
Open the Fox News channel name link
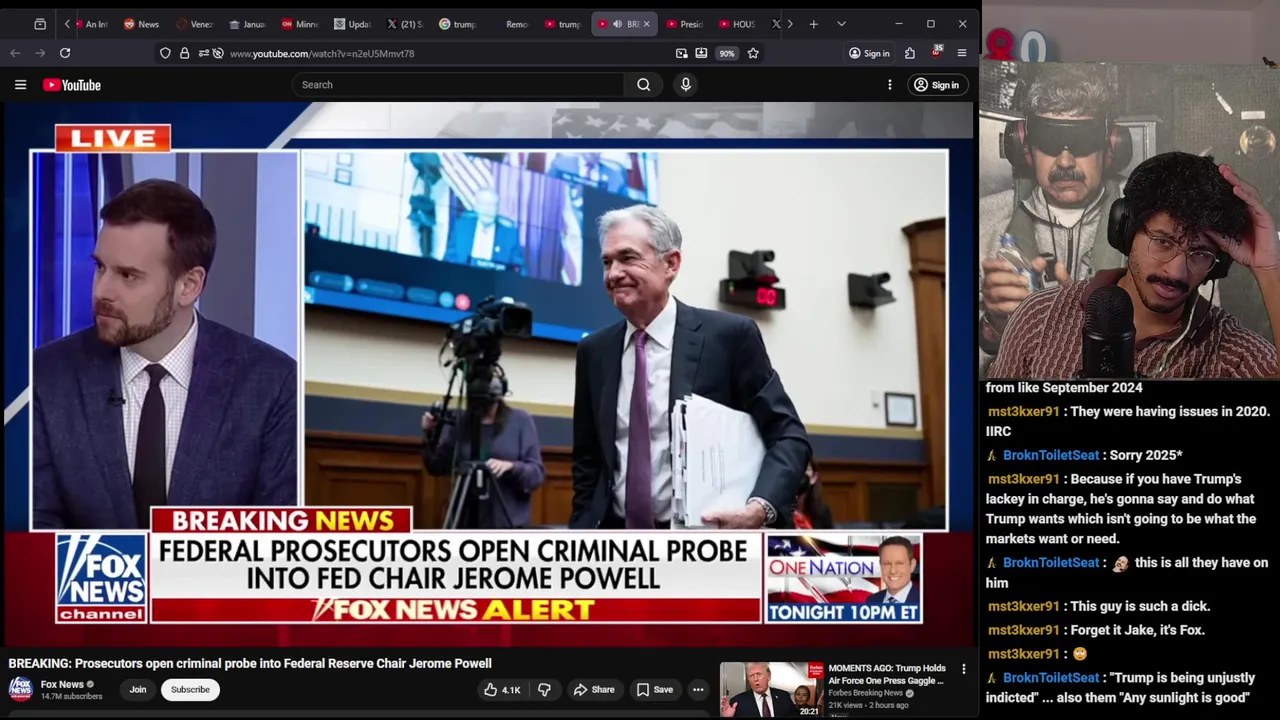coord(62,684)
